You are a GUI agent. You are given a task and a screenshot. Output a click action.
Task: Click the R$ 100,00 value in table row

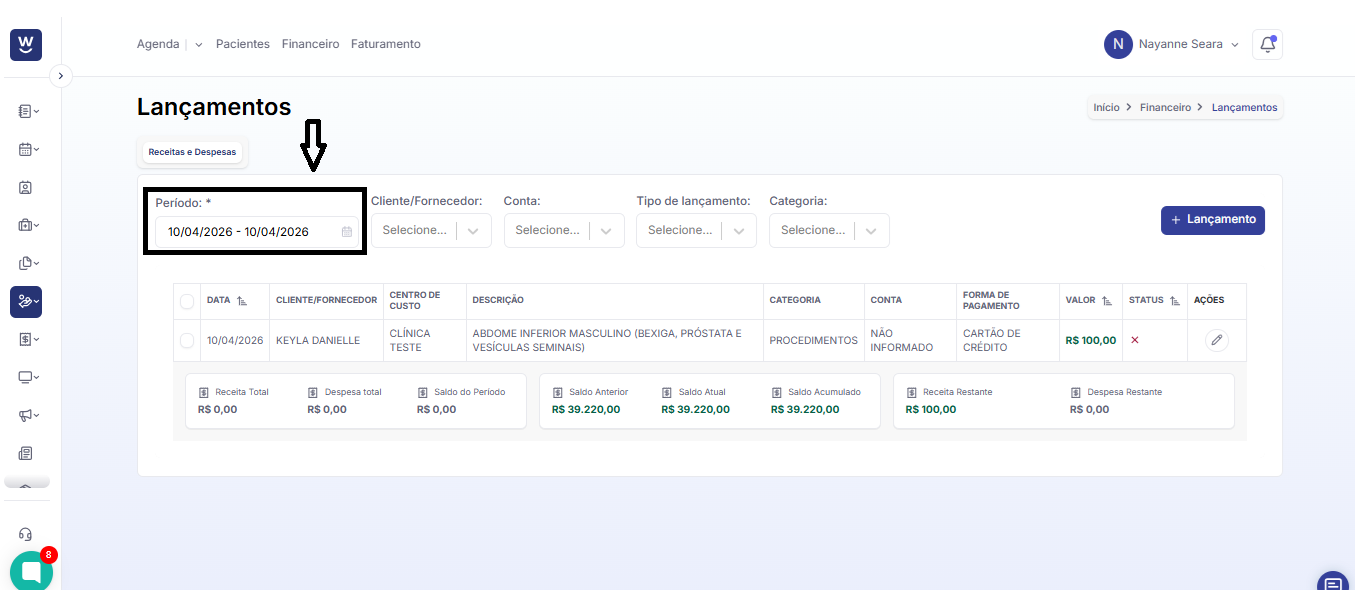(x=1091, y=340)
